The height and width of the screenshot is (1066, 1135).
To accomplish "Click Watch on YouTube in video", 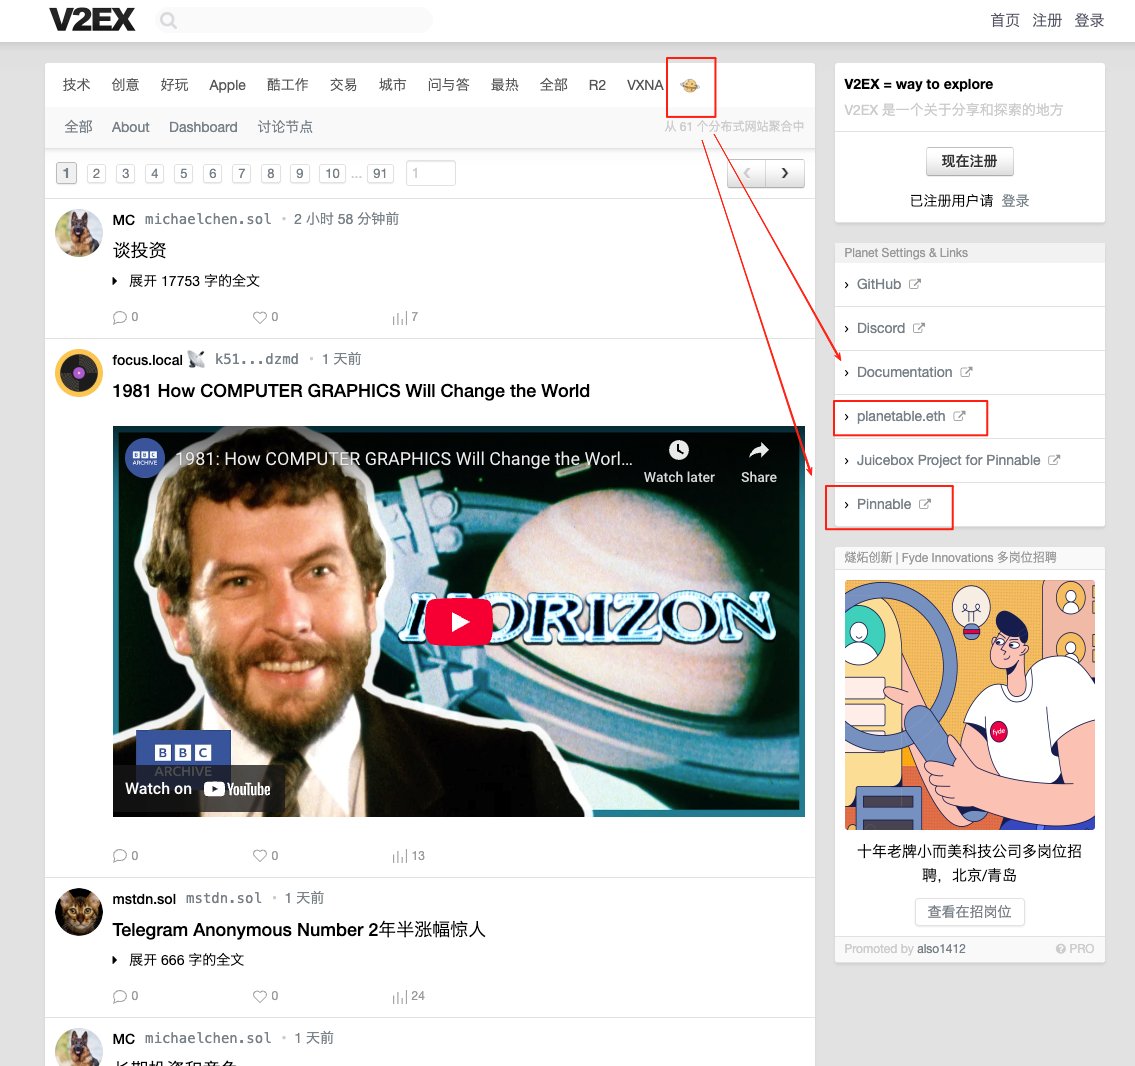I will click(x=198, y=789).
